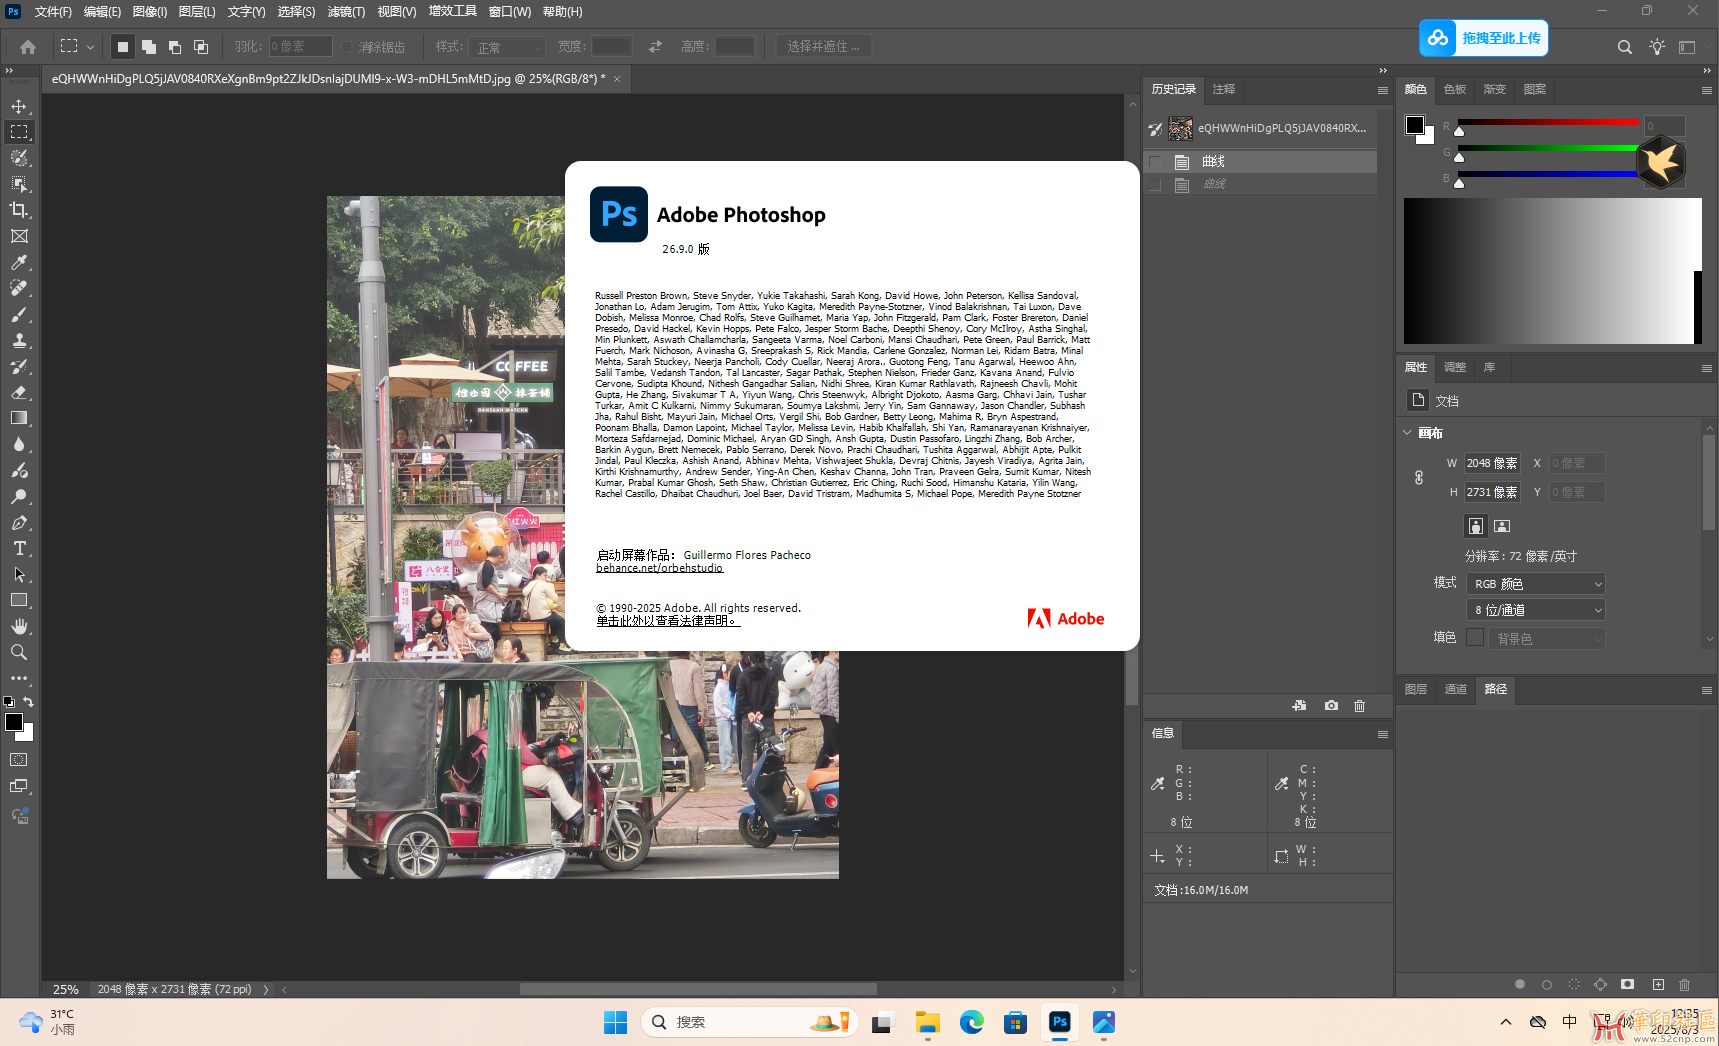
Task: Click the behance.net/orbehstudio link
Action: point(659,568)
